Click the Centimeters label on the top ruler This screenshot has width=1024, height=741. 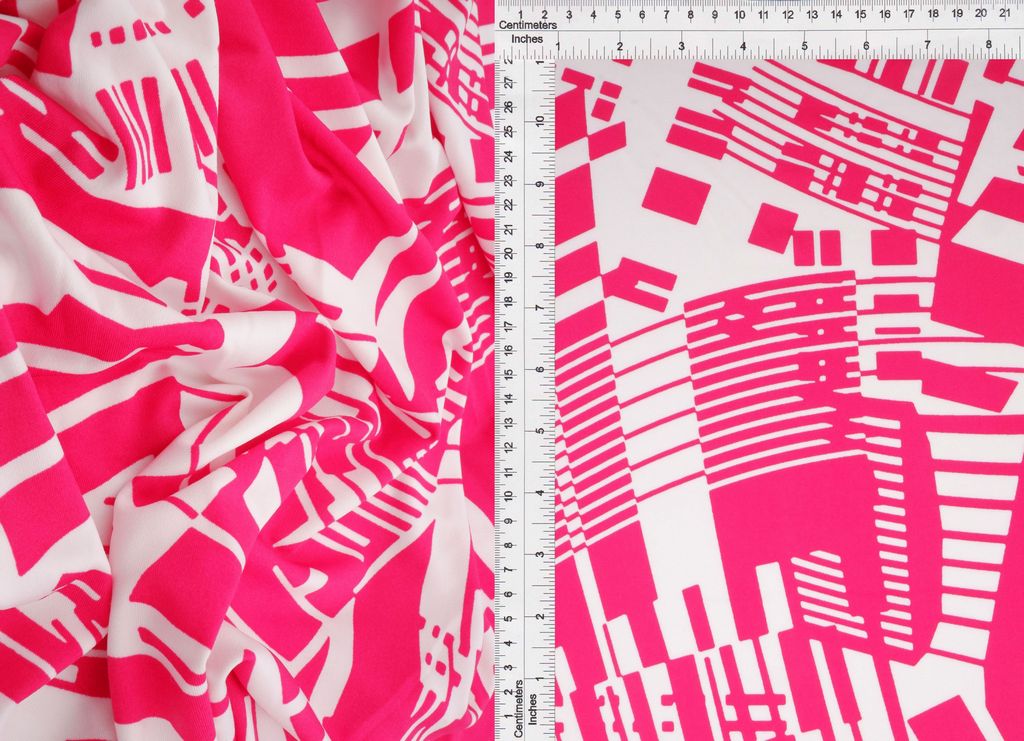point(527,25)
